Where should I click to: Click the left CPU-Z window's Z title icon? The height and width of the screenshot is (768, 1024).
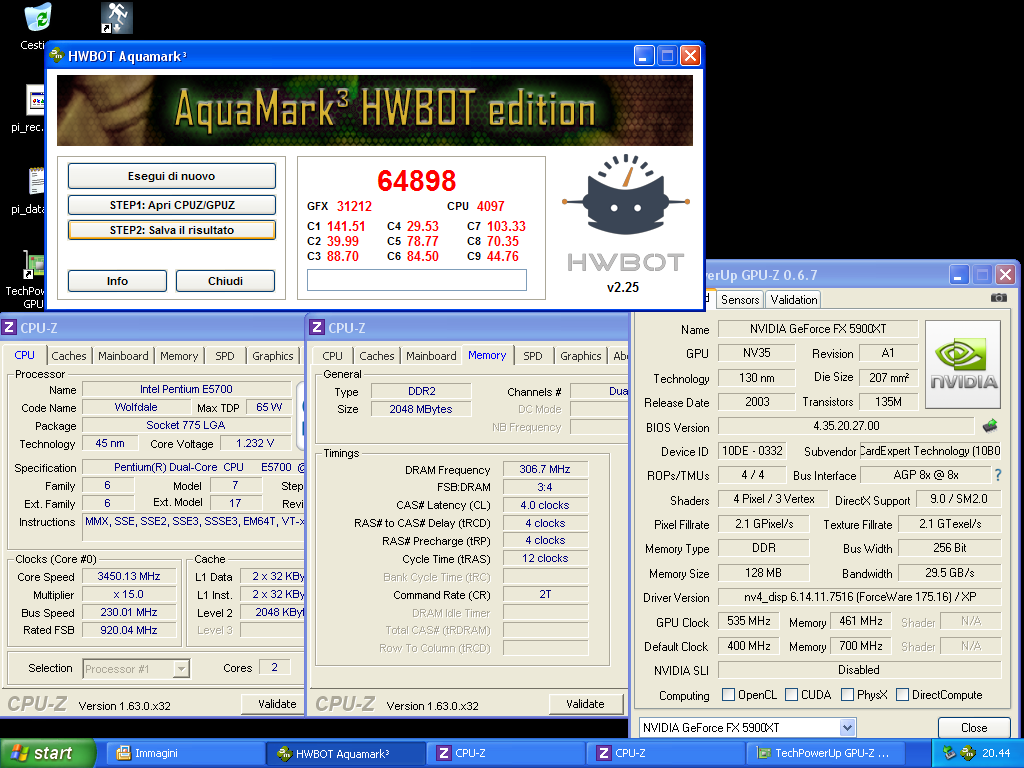(8, 327)
